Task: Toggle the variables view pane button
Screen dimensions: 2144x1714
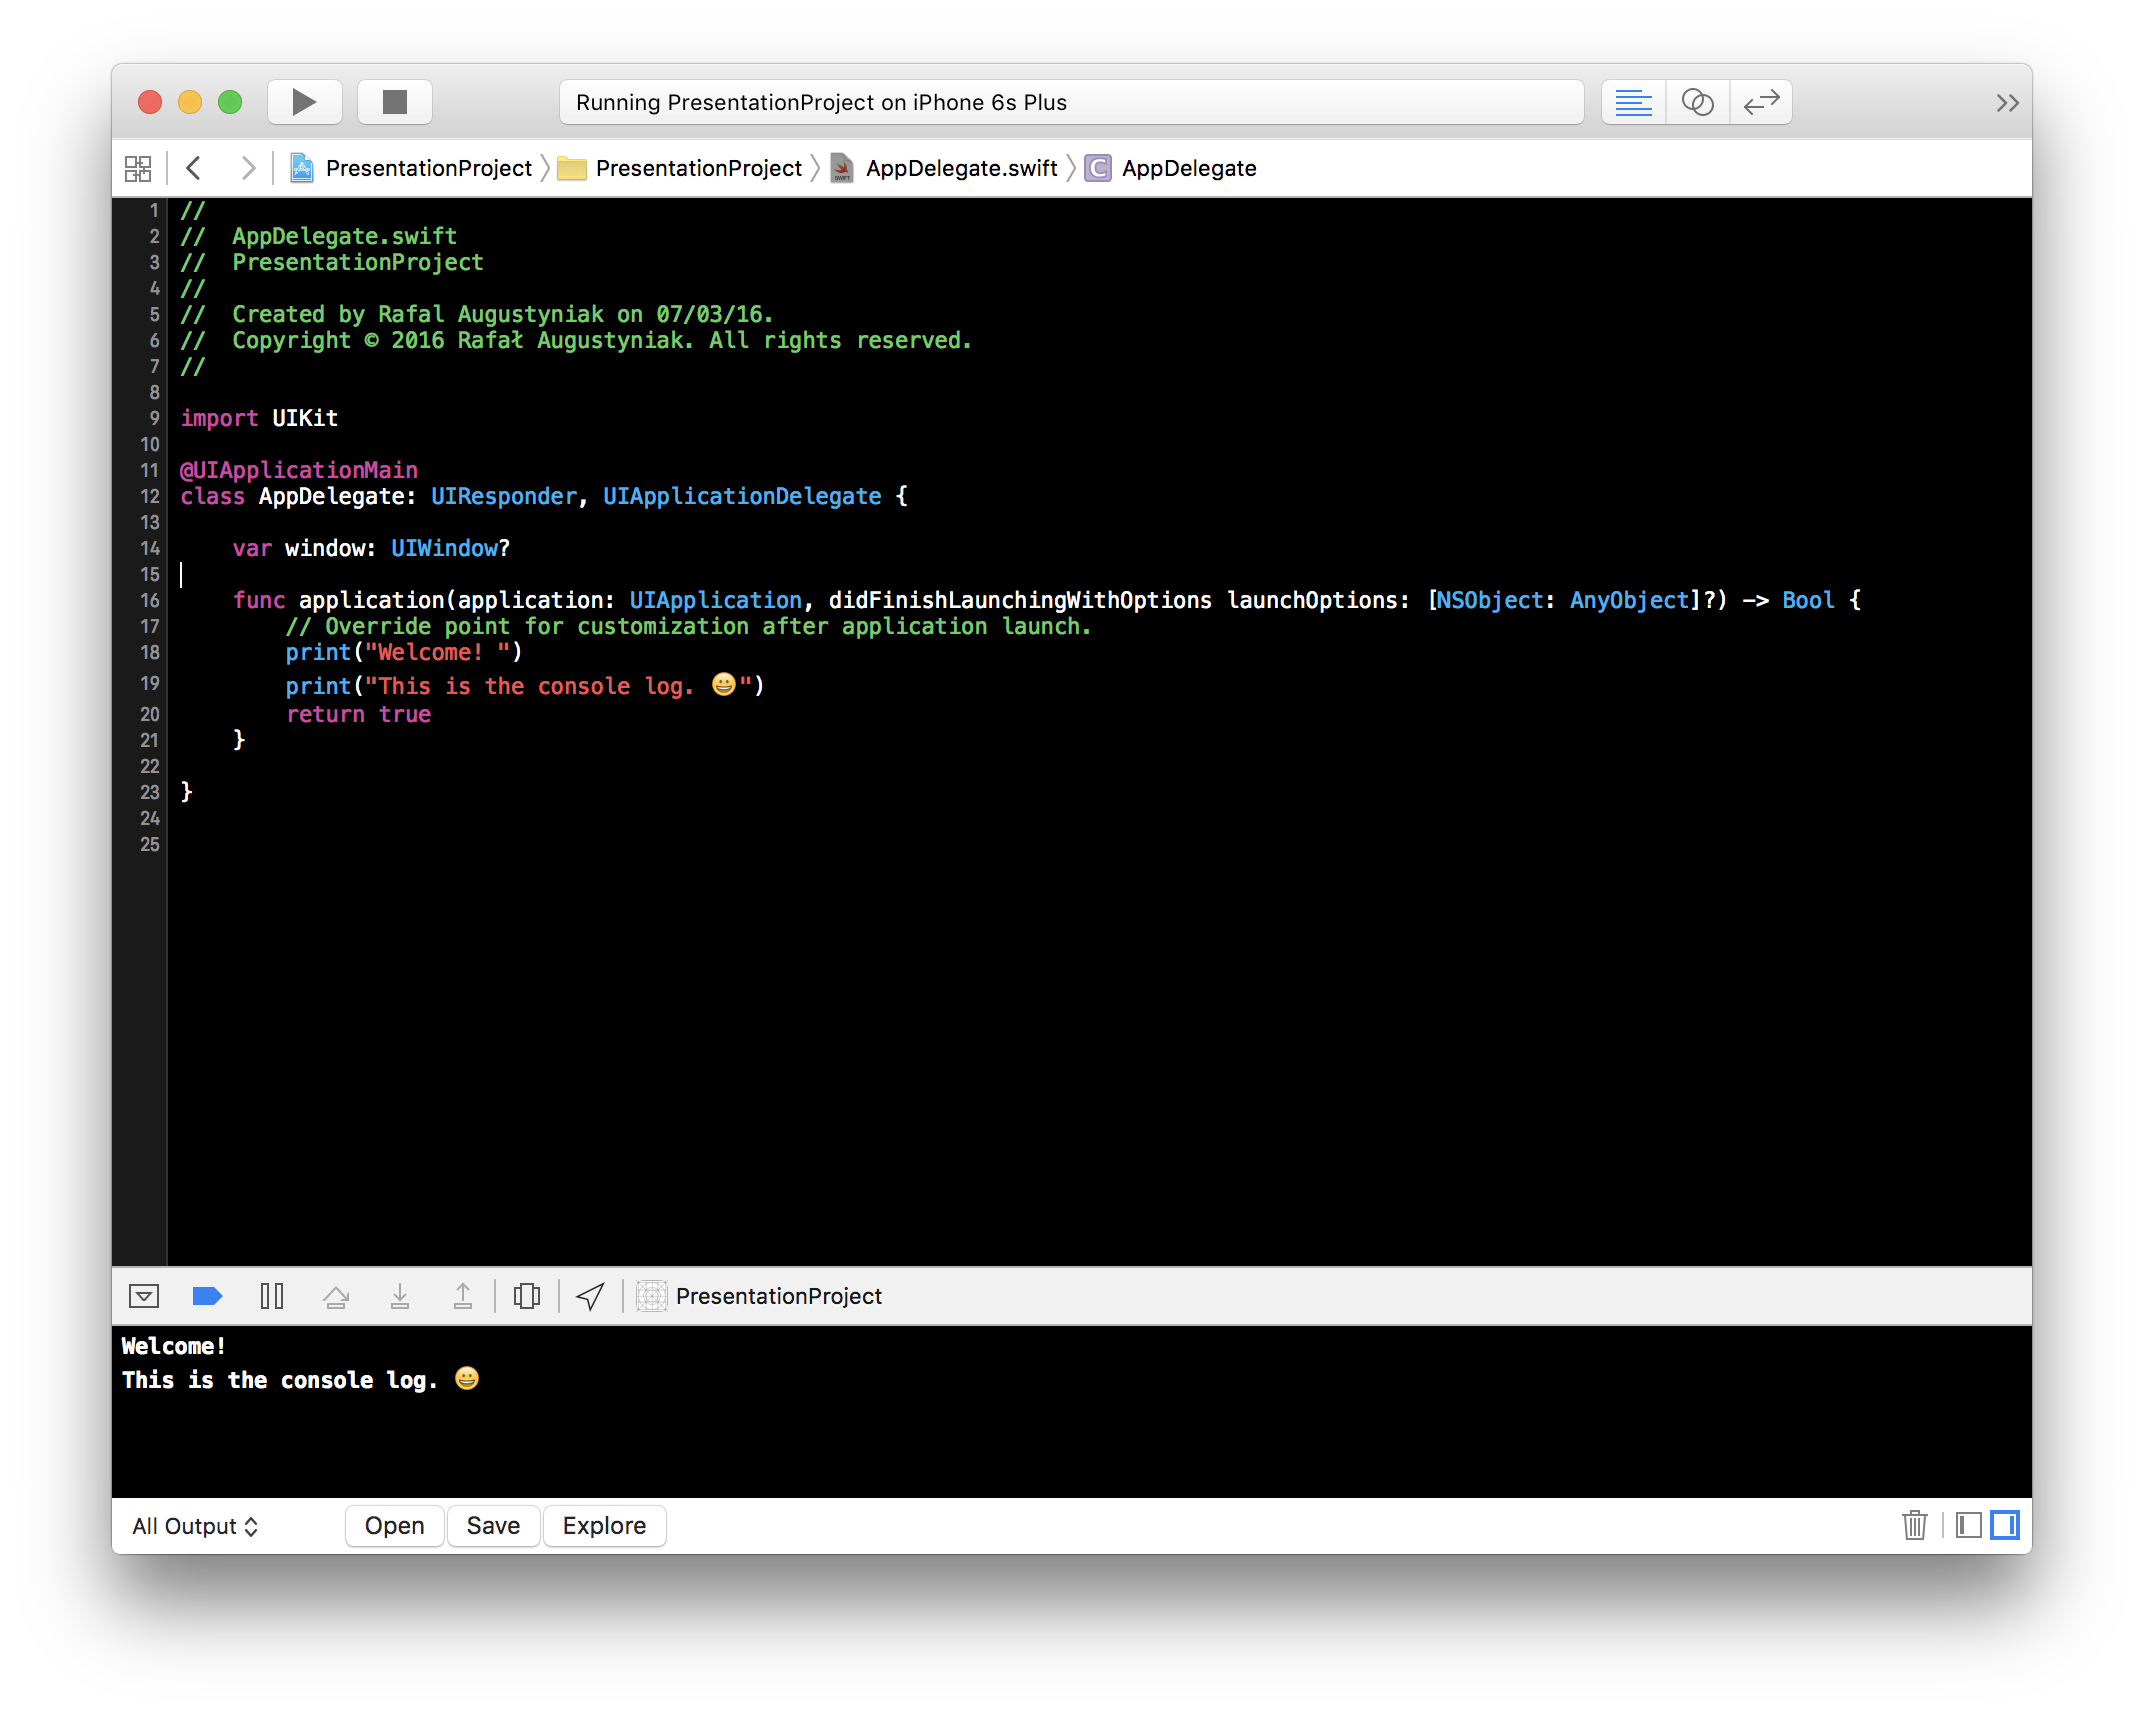Action: point(1968,1525)
